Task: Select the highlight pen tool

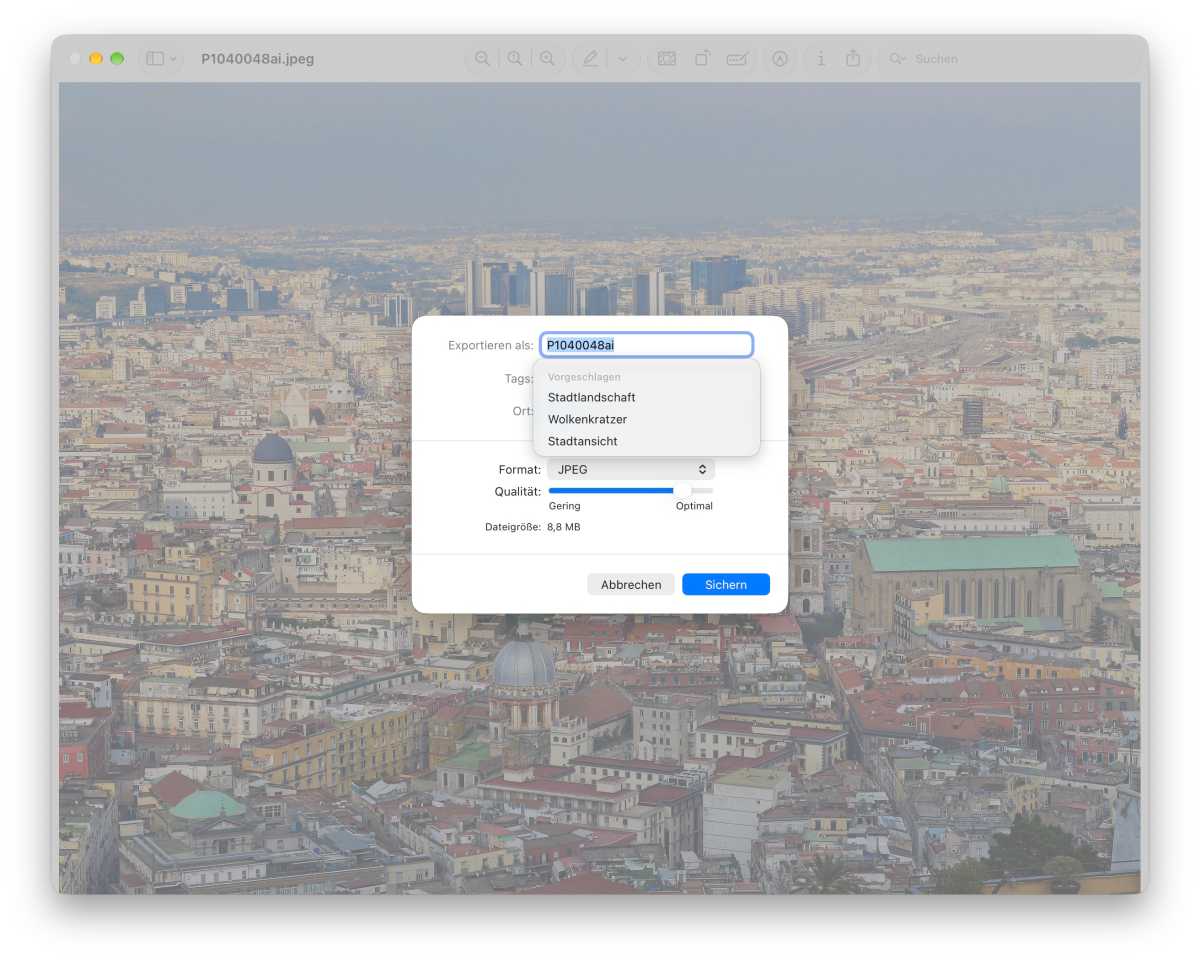Action: pos(590,59)
